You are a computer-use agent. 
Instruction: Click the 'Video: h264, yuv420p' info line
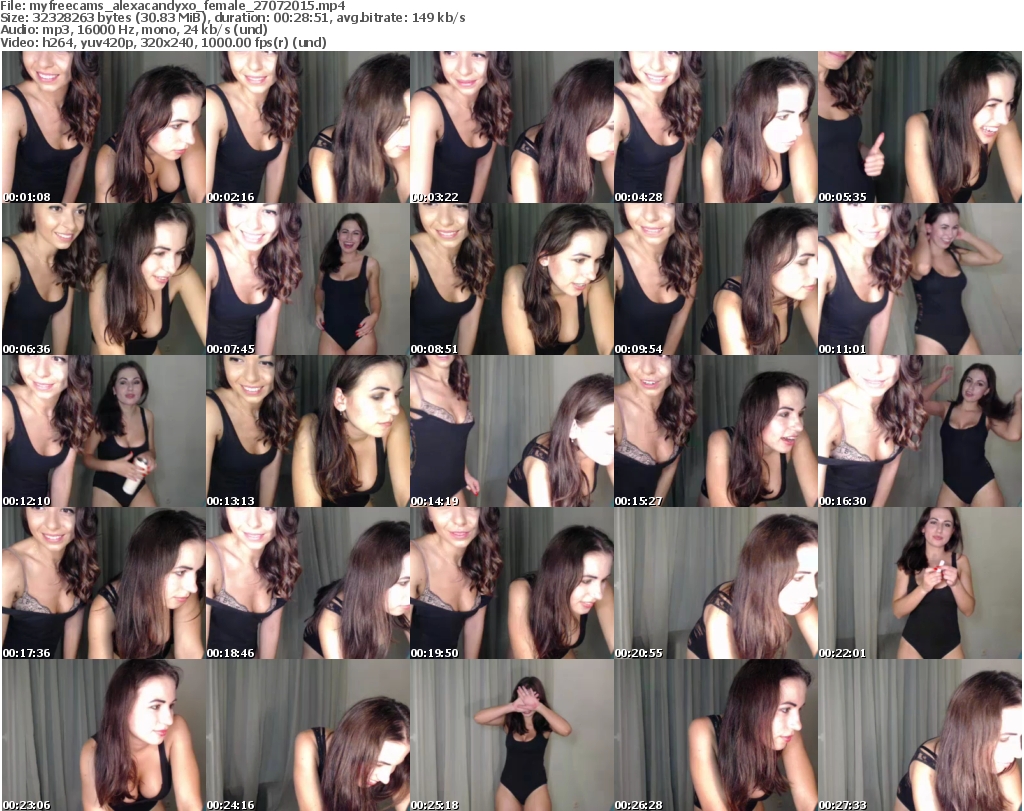(163, 42)
